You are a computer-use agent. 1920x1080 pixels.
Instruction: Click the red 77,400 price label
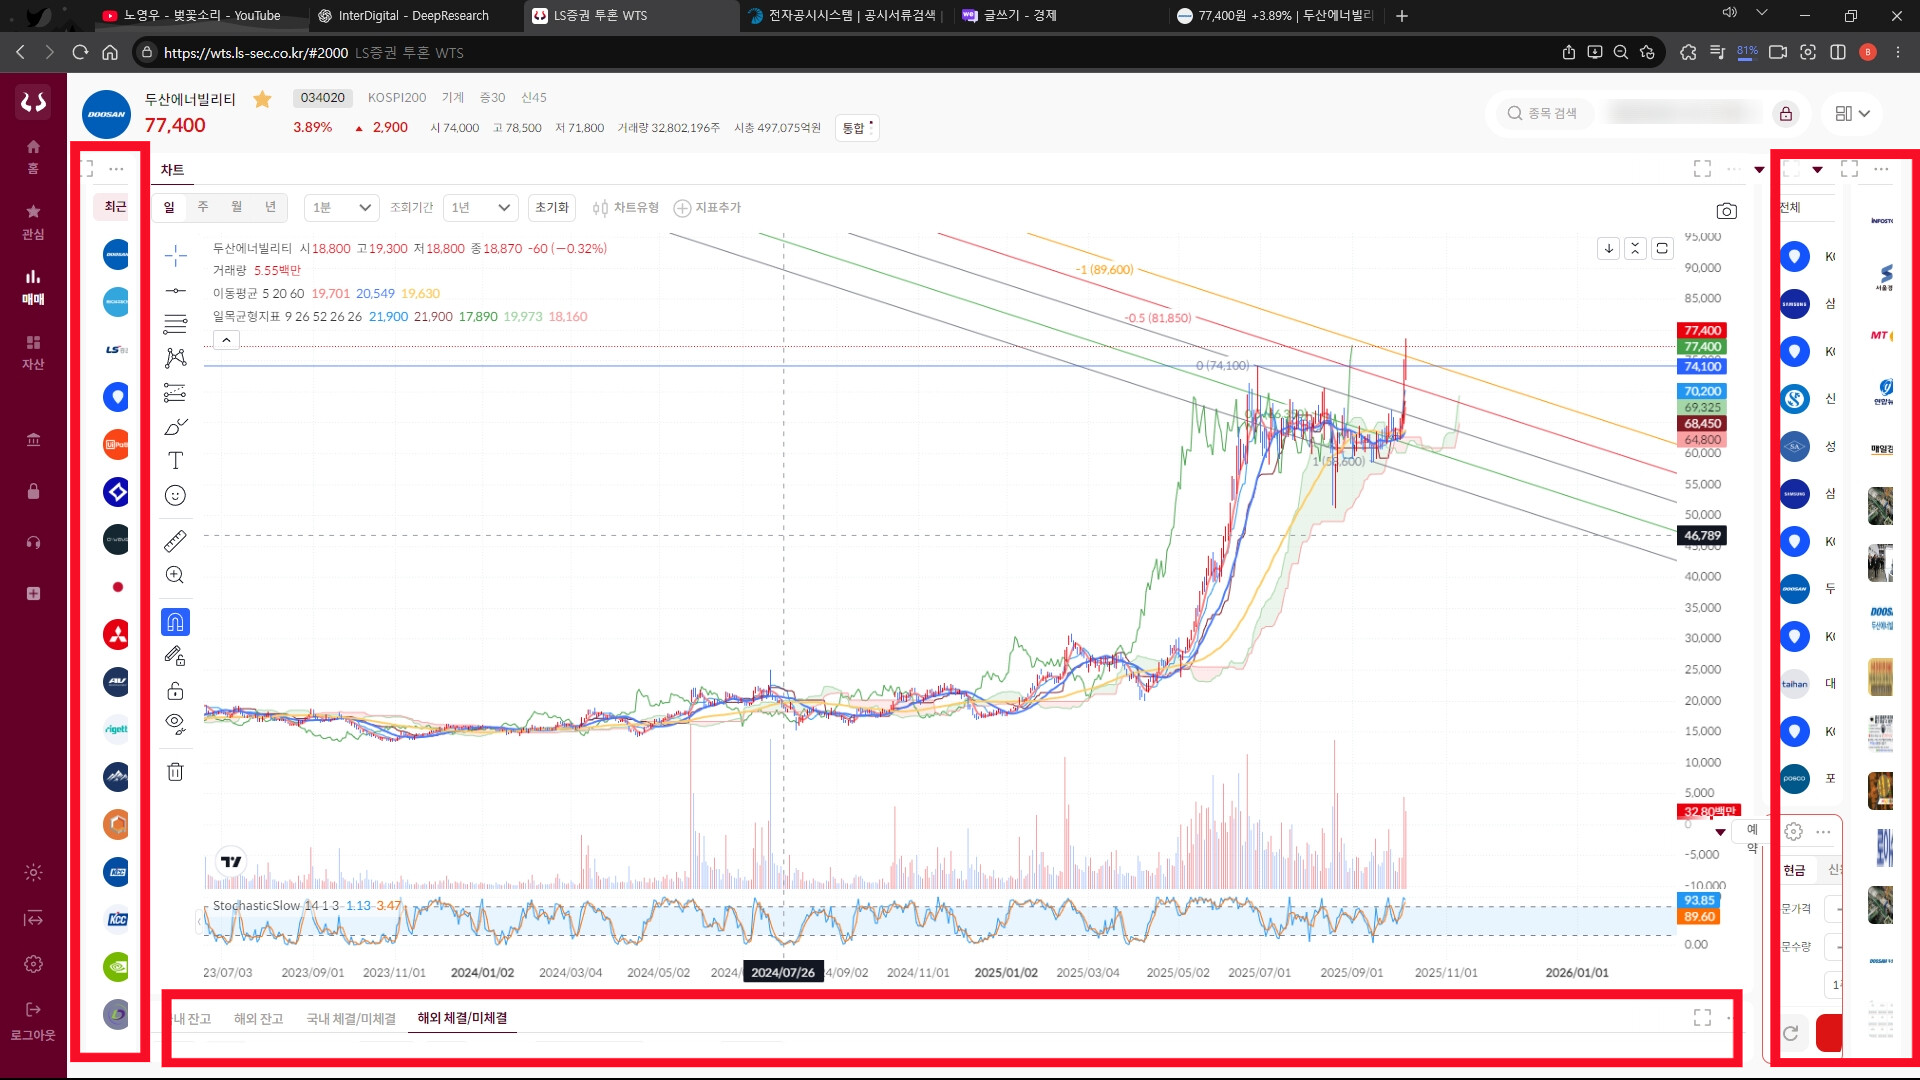(x=1702, y=330)
